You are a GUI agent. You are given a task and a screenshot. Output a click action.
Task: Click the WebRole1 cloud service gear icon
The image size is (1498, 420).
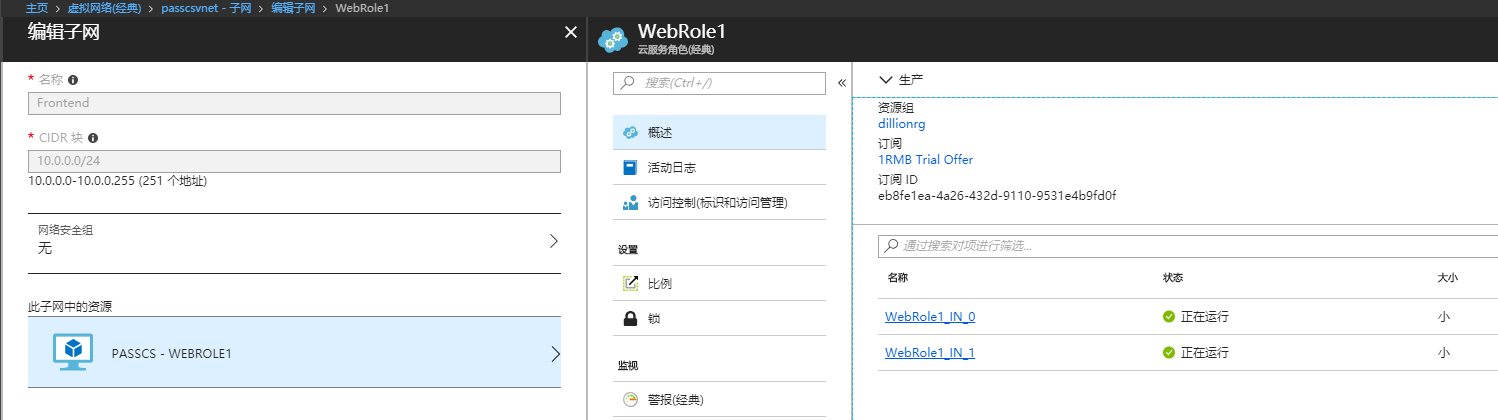point(612,40)
